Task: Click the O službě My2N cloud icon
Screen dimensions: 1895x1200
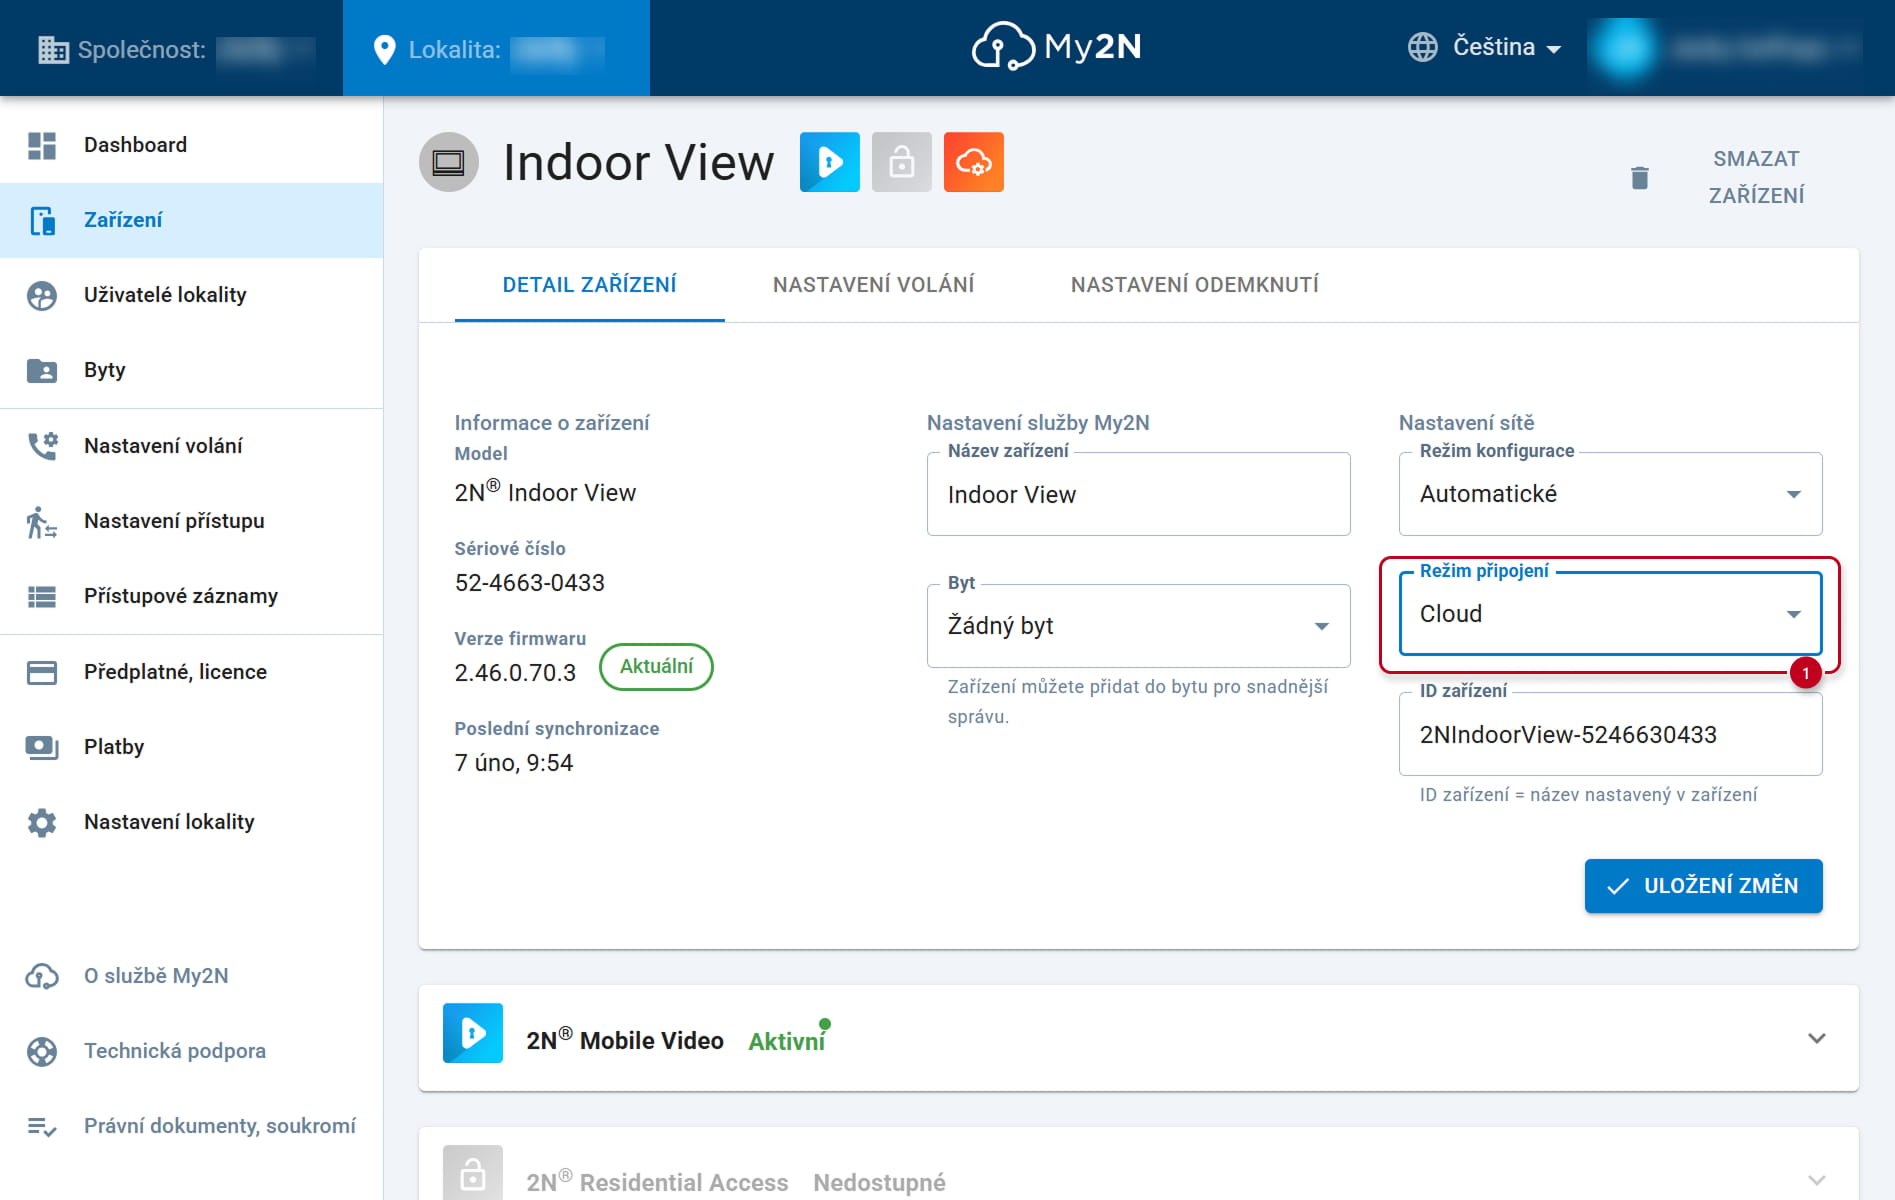Action: pyautogui.click(x=42, y=976)
